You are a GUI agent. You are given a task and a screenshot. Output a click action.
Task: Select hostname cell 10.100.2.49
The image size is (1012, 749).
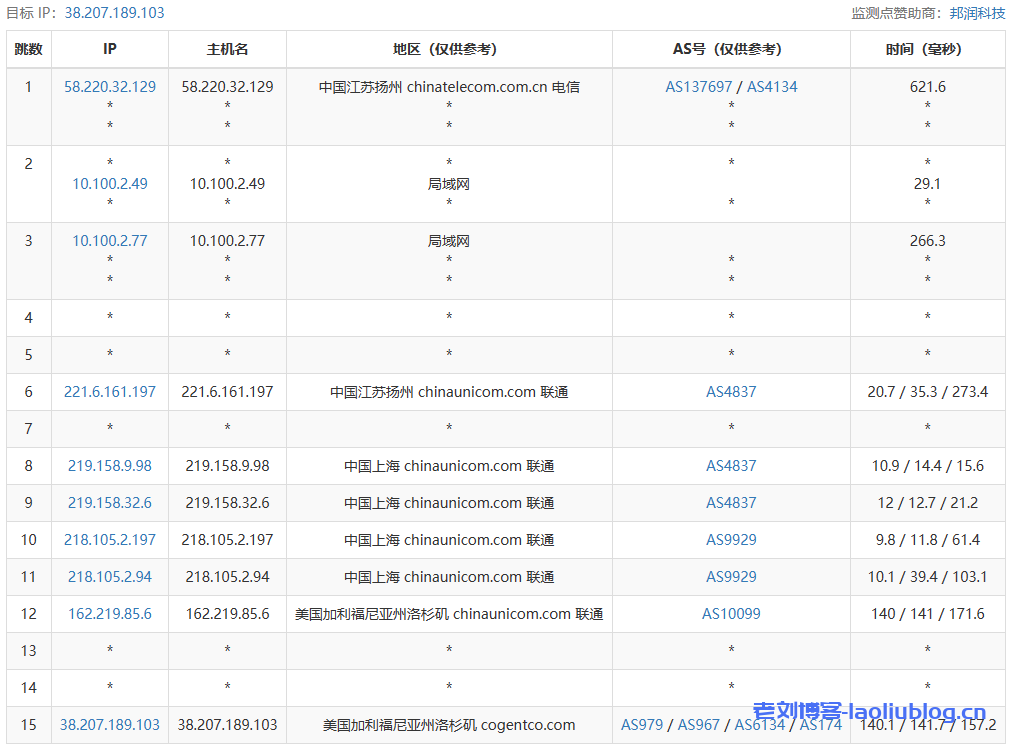227,184
